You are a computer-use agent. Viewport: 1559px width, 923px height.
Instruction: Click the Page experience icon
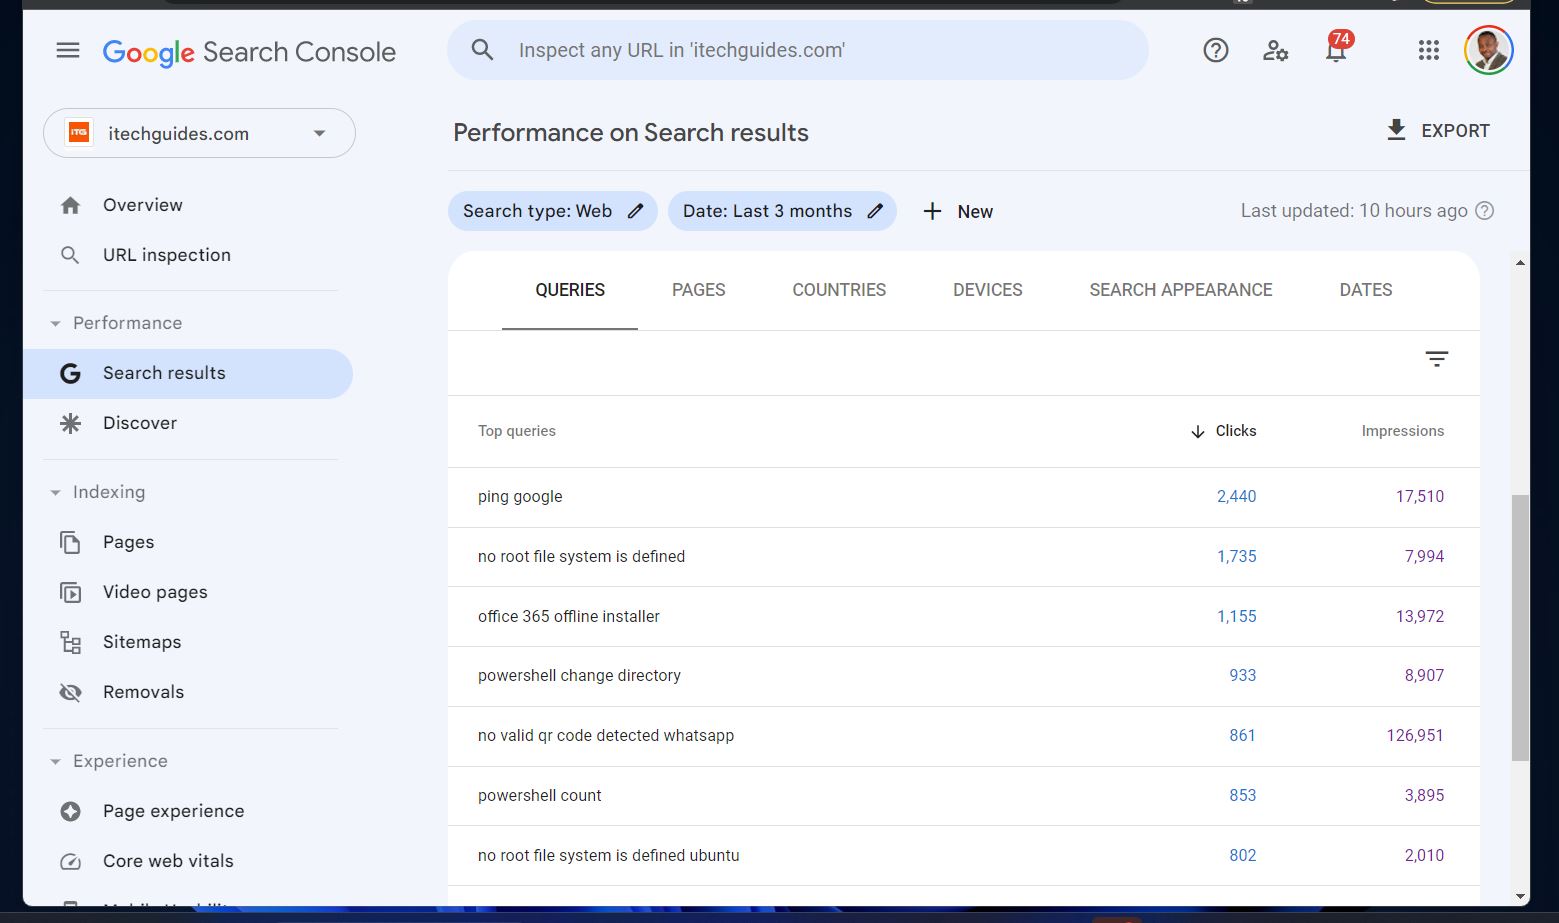coord(70,811)
